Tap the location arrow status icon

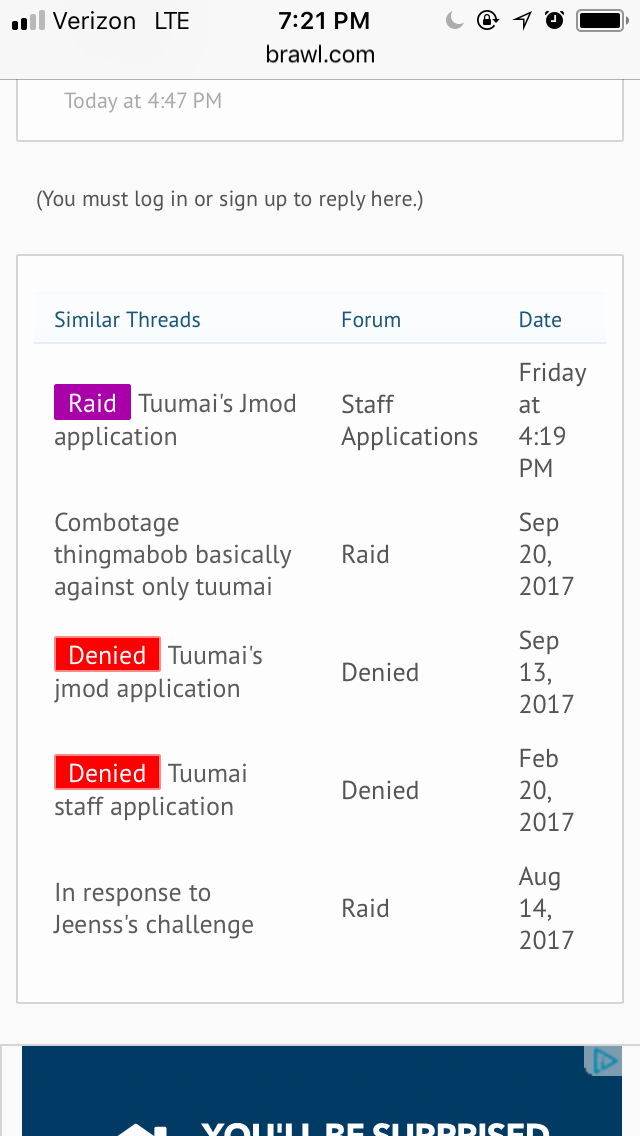click(x=522, y=20)
